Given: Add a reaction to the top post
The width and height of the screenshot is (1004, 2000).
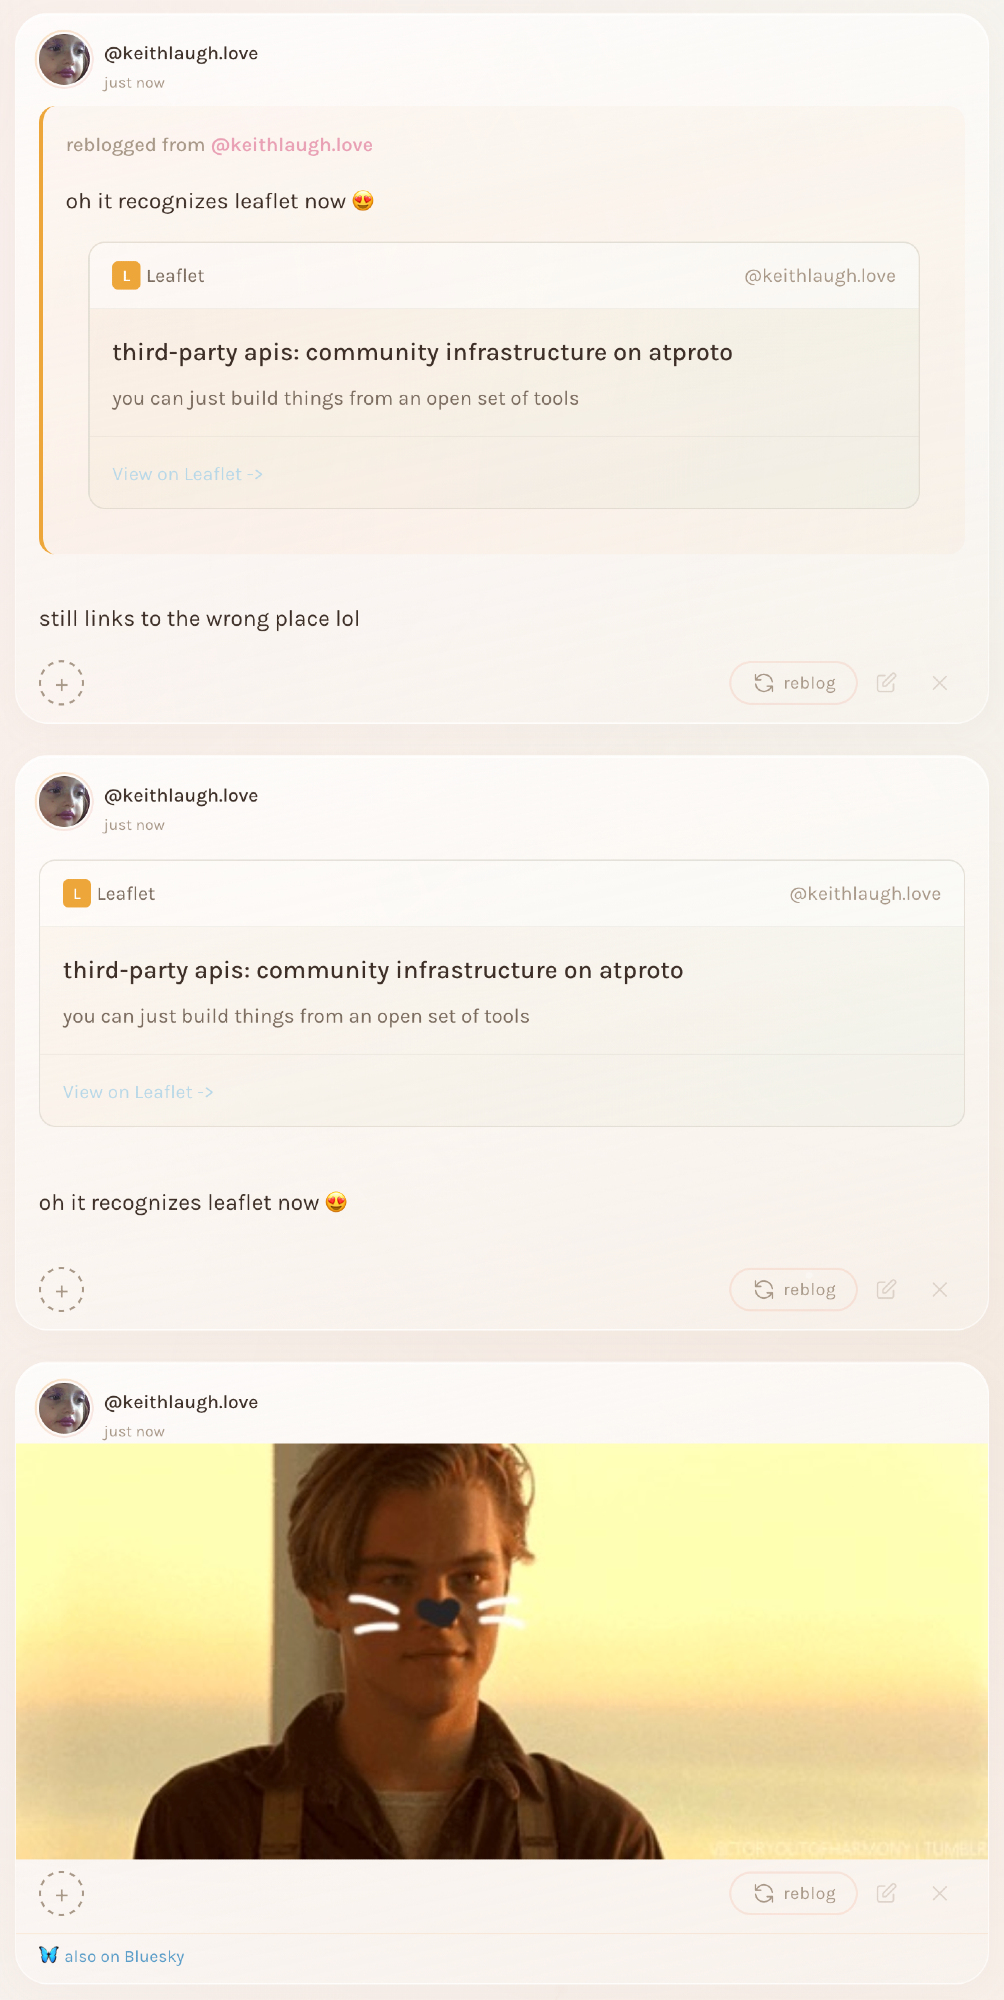Looking at the screenshot, I should click(x=61, y=684).
